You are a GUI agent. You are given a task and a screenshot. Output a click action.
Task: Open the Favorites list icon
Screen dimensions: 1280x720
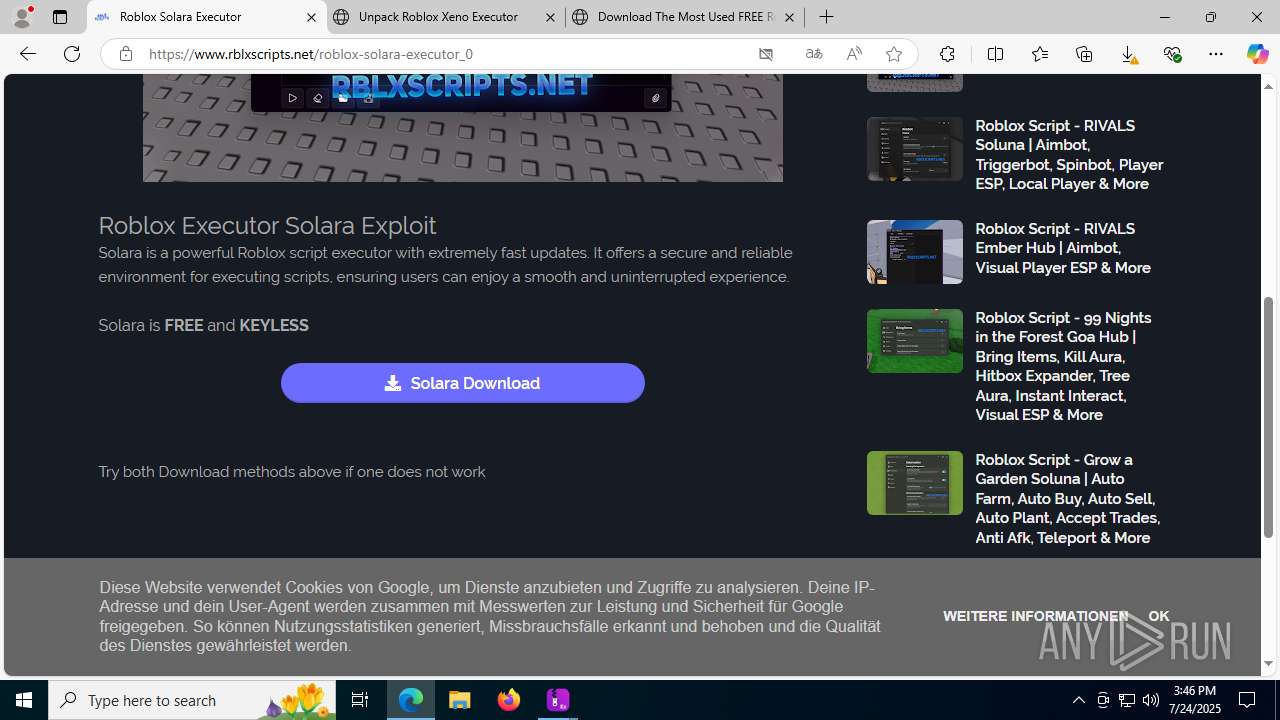(x=1040, y=54)
